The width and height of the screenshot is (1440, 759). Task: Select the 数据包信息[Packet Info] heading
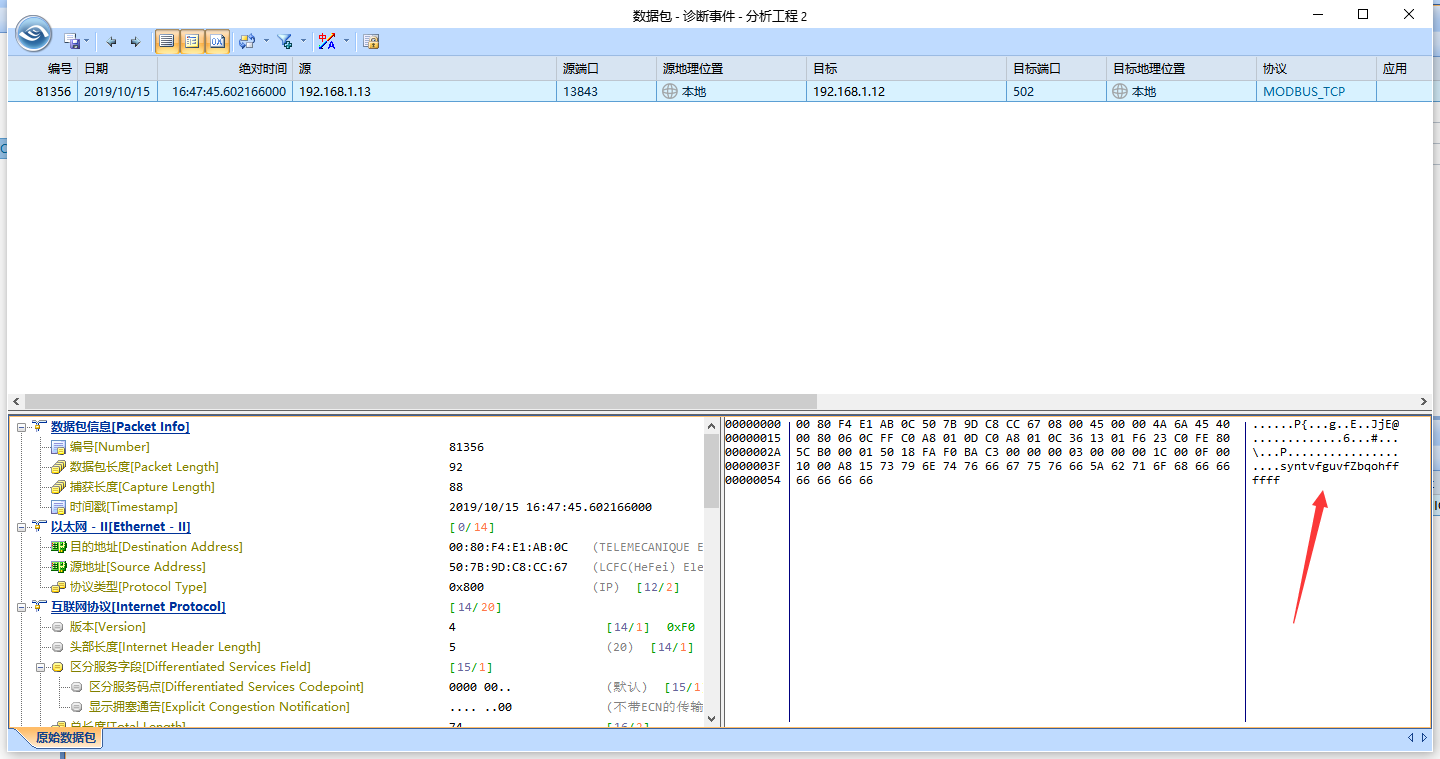(120, 427)
